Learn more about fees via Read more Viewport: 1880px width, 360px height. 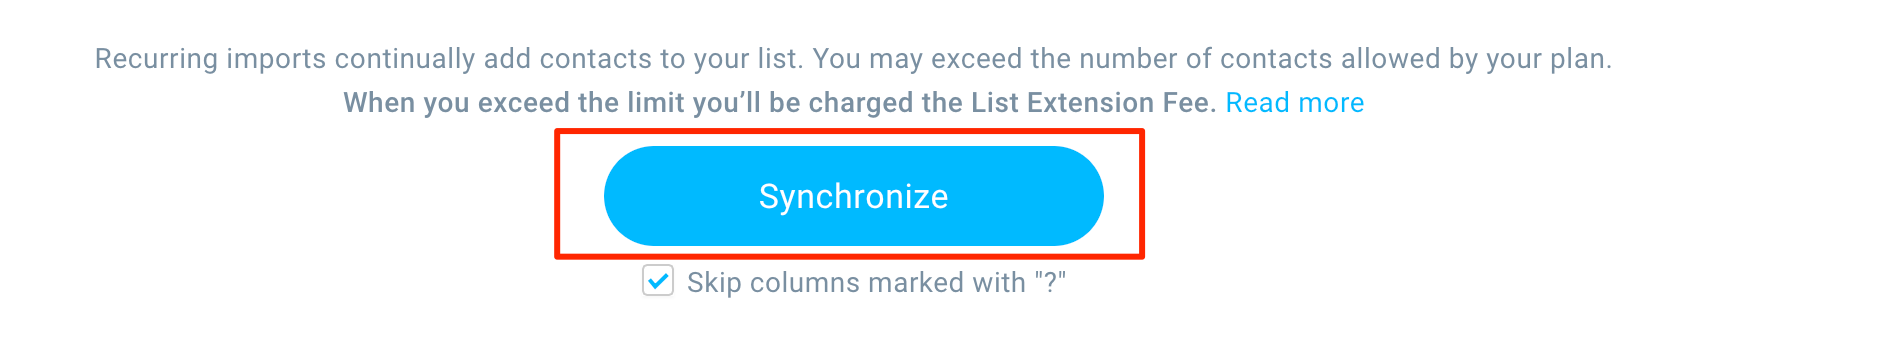point(1295,103)
